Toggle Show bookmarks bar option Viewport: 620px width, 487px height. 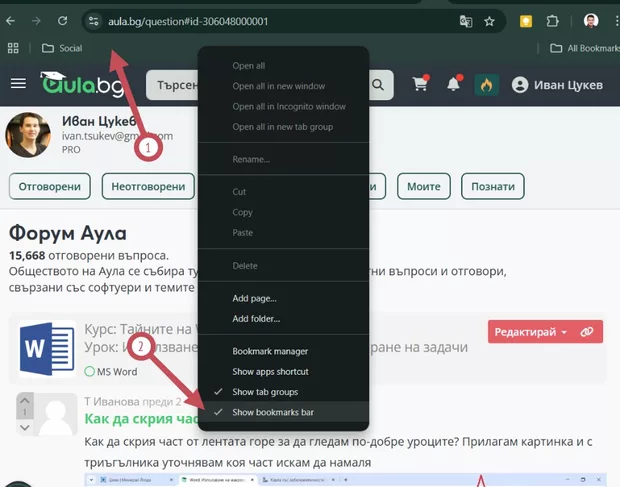point(283,412)
